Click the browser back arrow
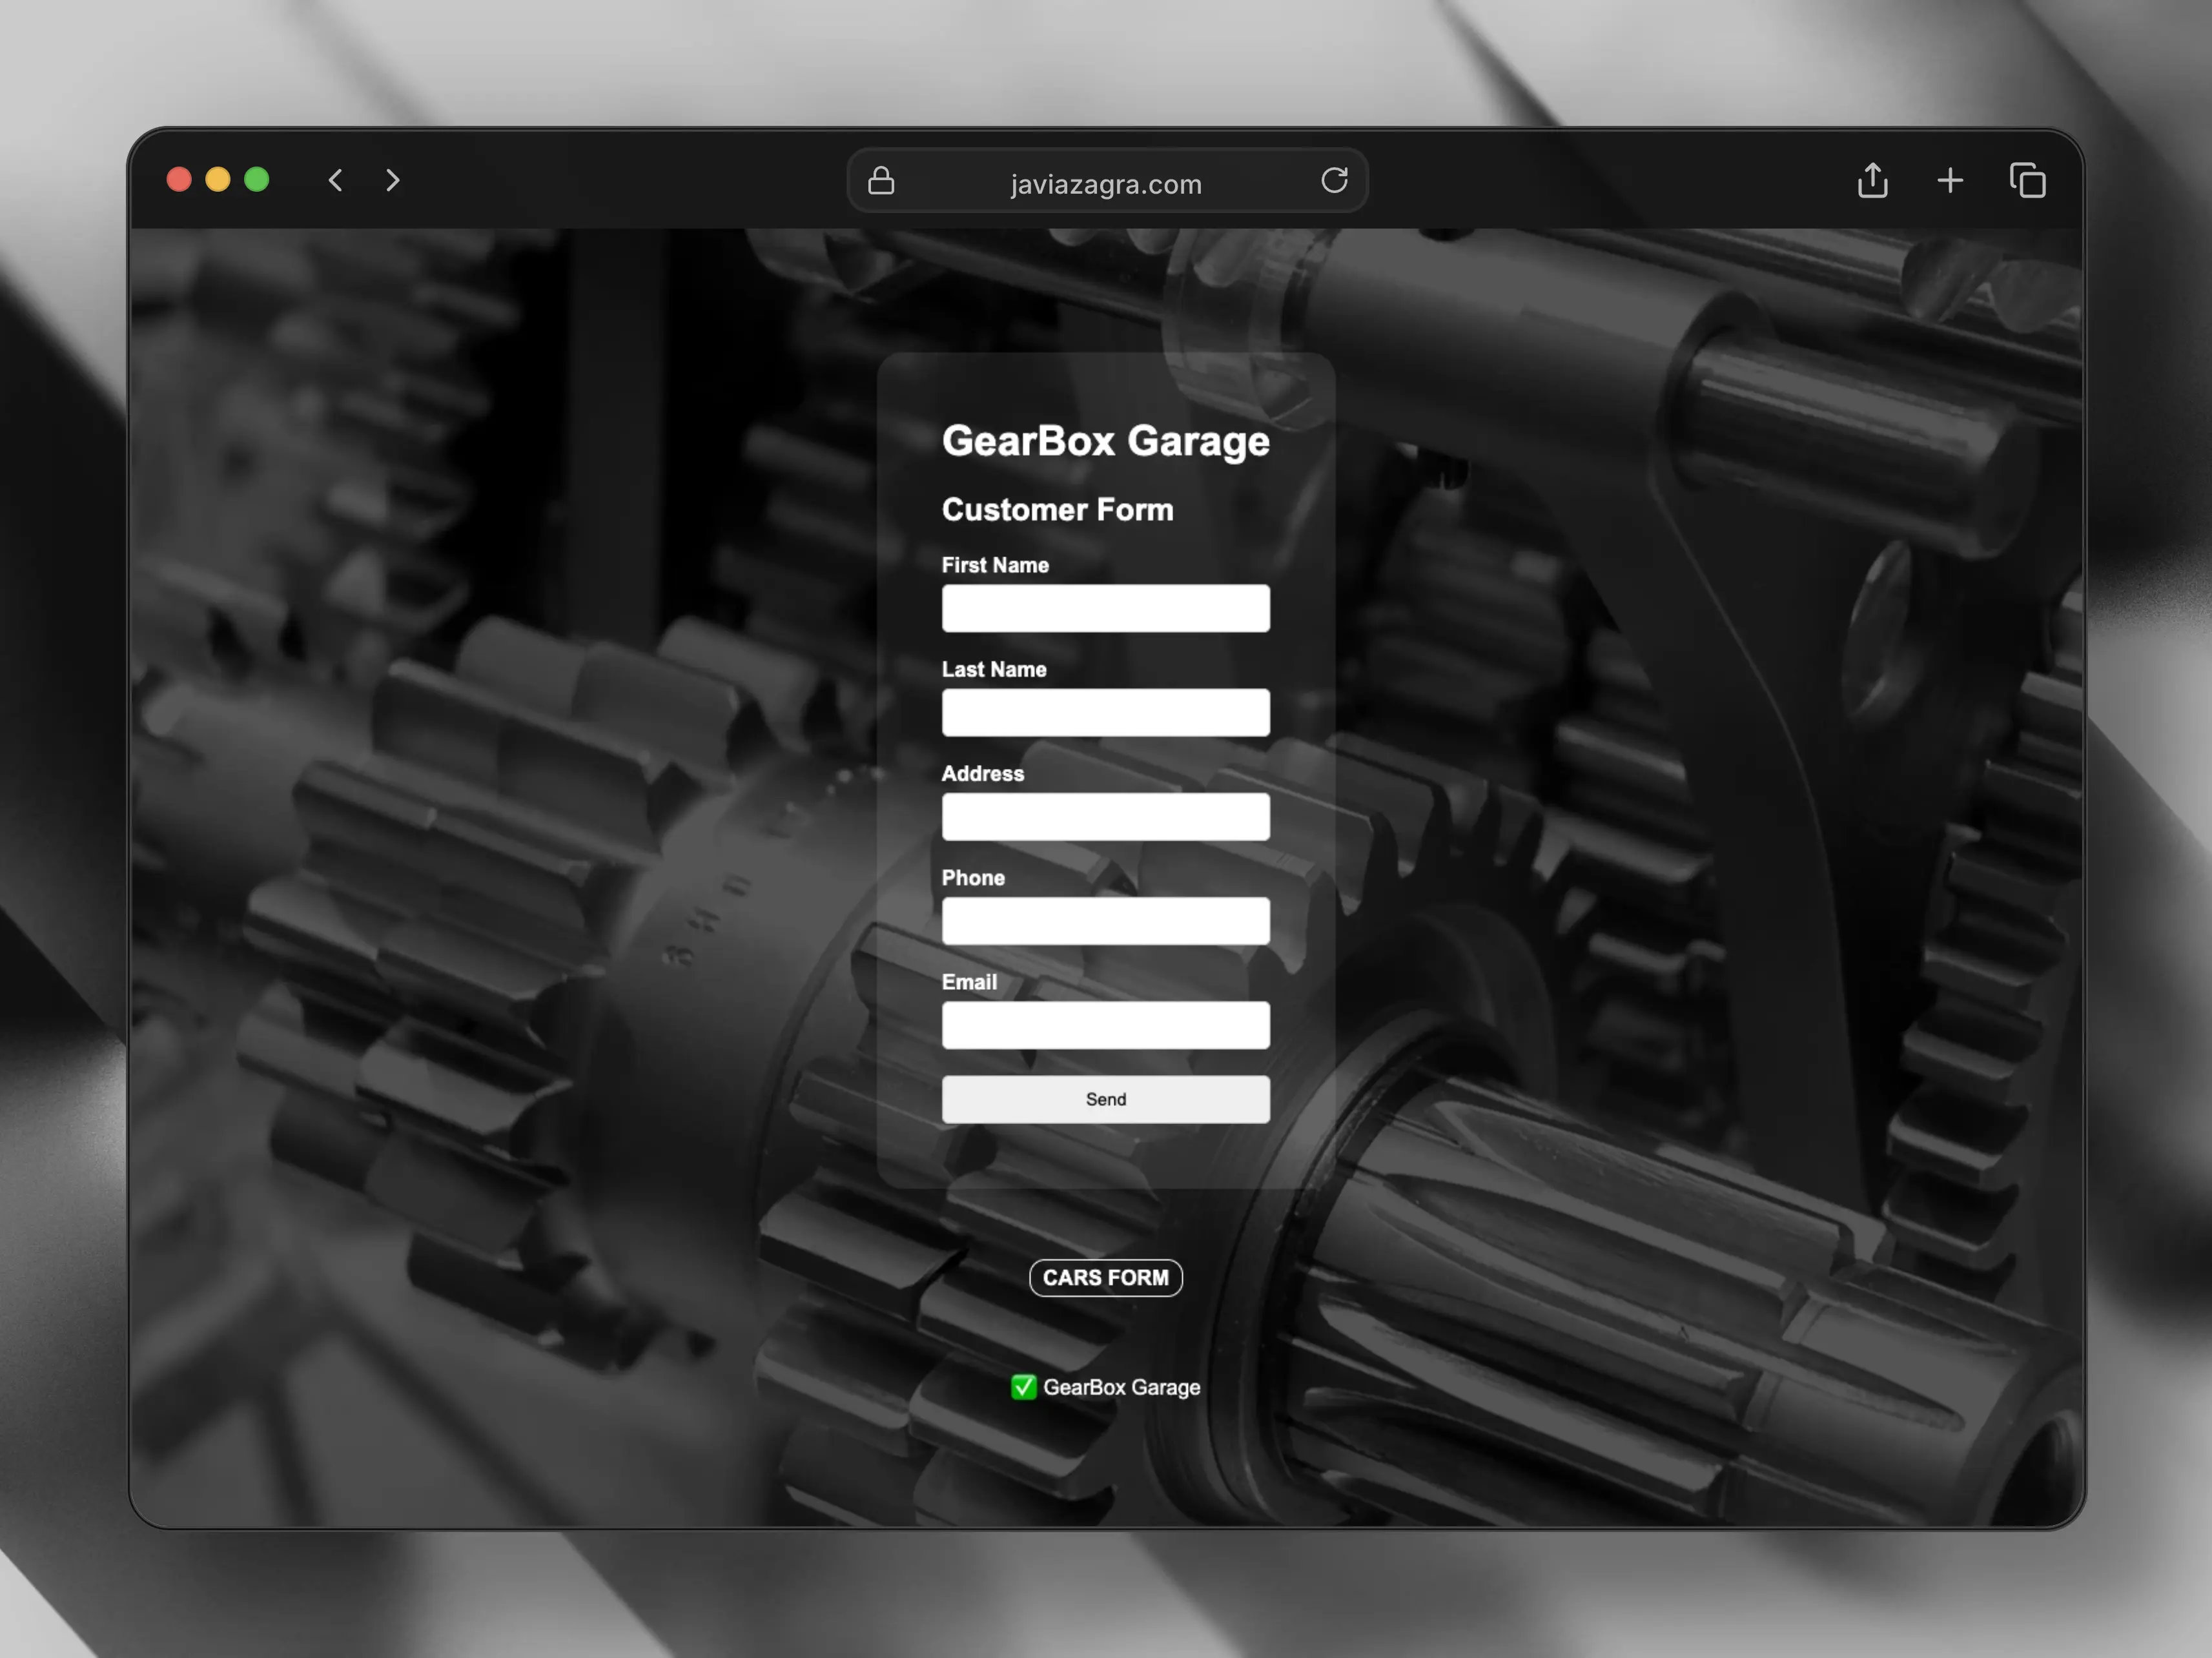The width and height of the screenshot is (2212, 1658). pos(336,180)
